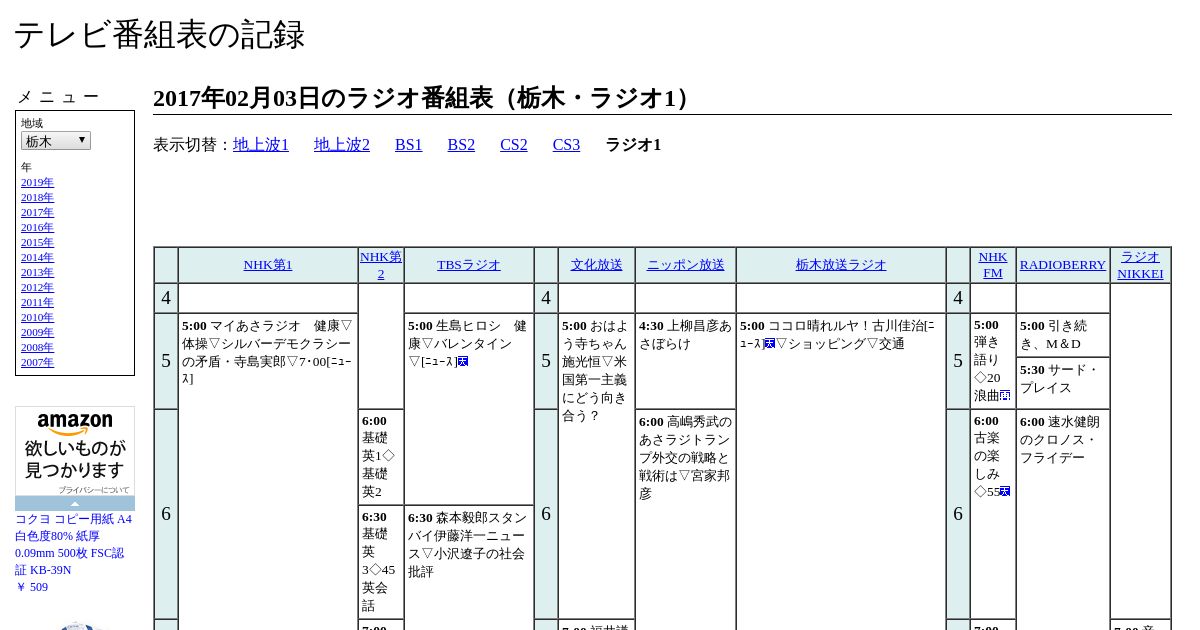The height and width of the screenshot is (630, 1200).
Task: Click the ￥509 price link in the ad
Action: click(x=31, y=587)
